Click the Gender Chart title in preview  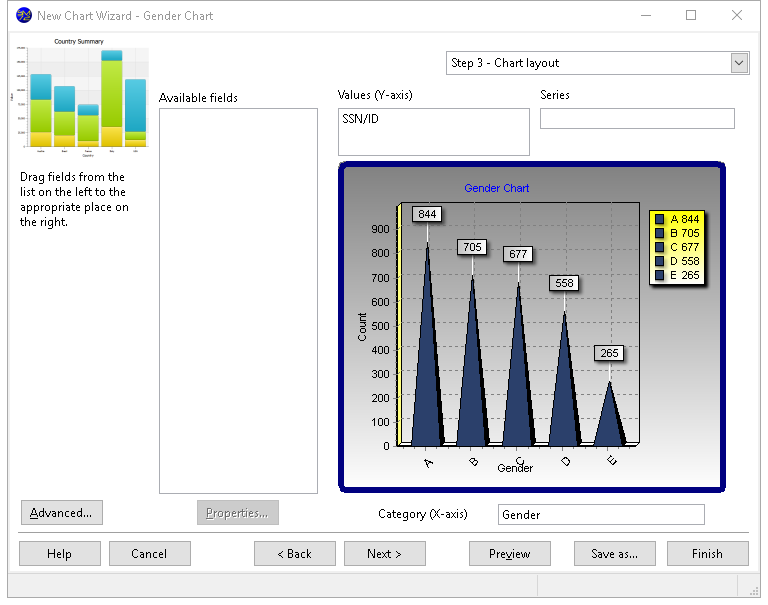pyautogui.click(x=497, y=188)
